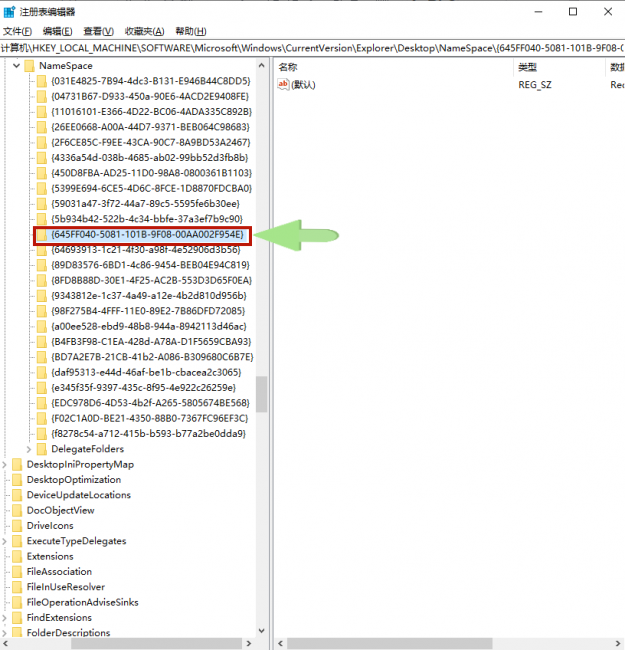Click folder icon of {9343812e-1c37-4a49-a12e-4b2d810d956b}

coord(41,296)
